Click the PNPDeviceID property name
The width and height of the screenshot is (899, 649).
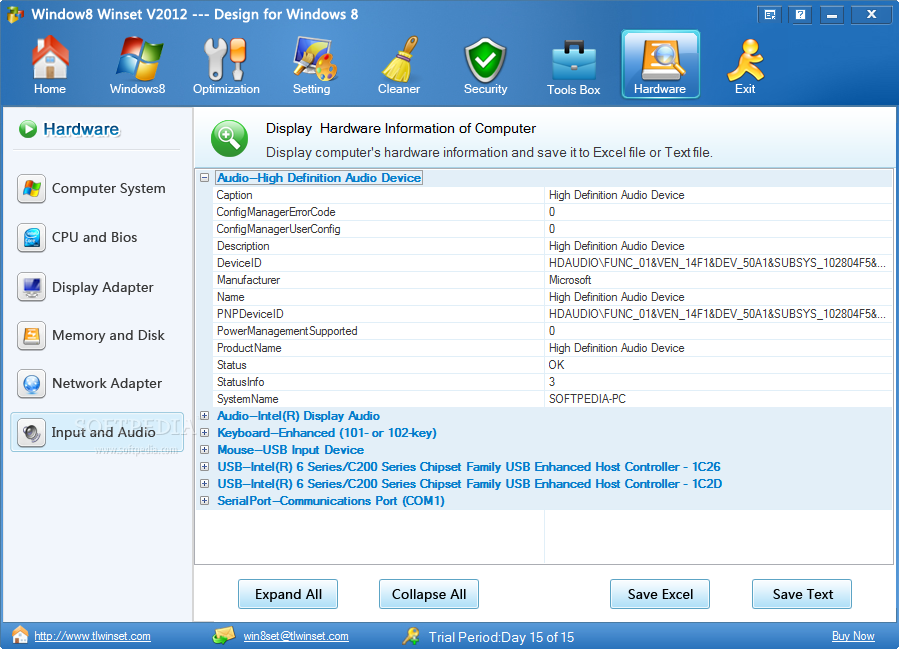click(x=250, y=314)
